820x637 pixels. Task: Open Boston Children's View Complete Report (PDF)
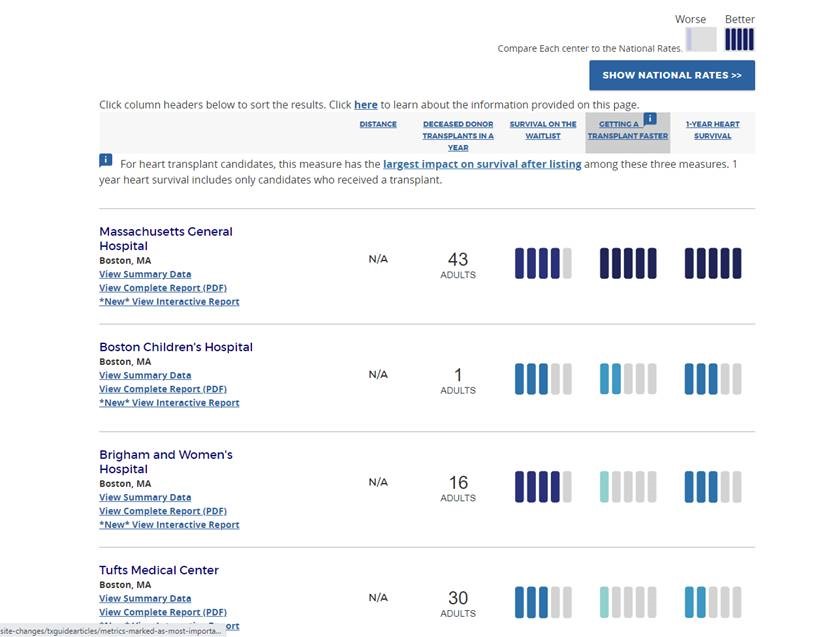pyautogui.click(x=163, y=389)
